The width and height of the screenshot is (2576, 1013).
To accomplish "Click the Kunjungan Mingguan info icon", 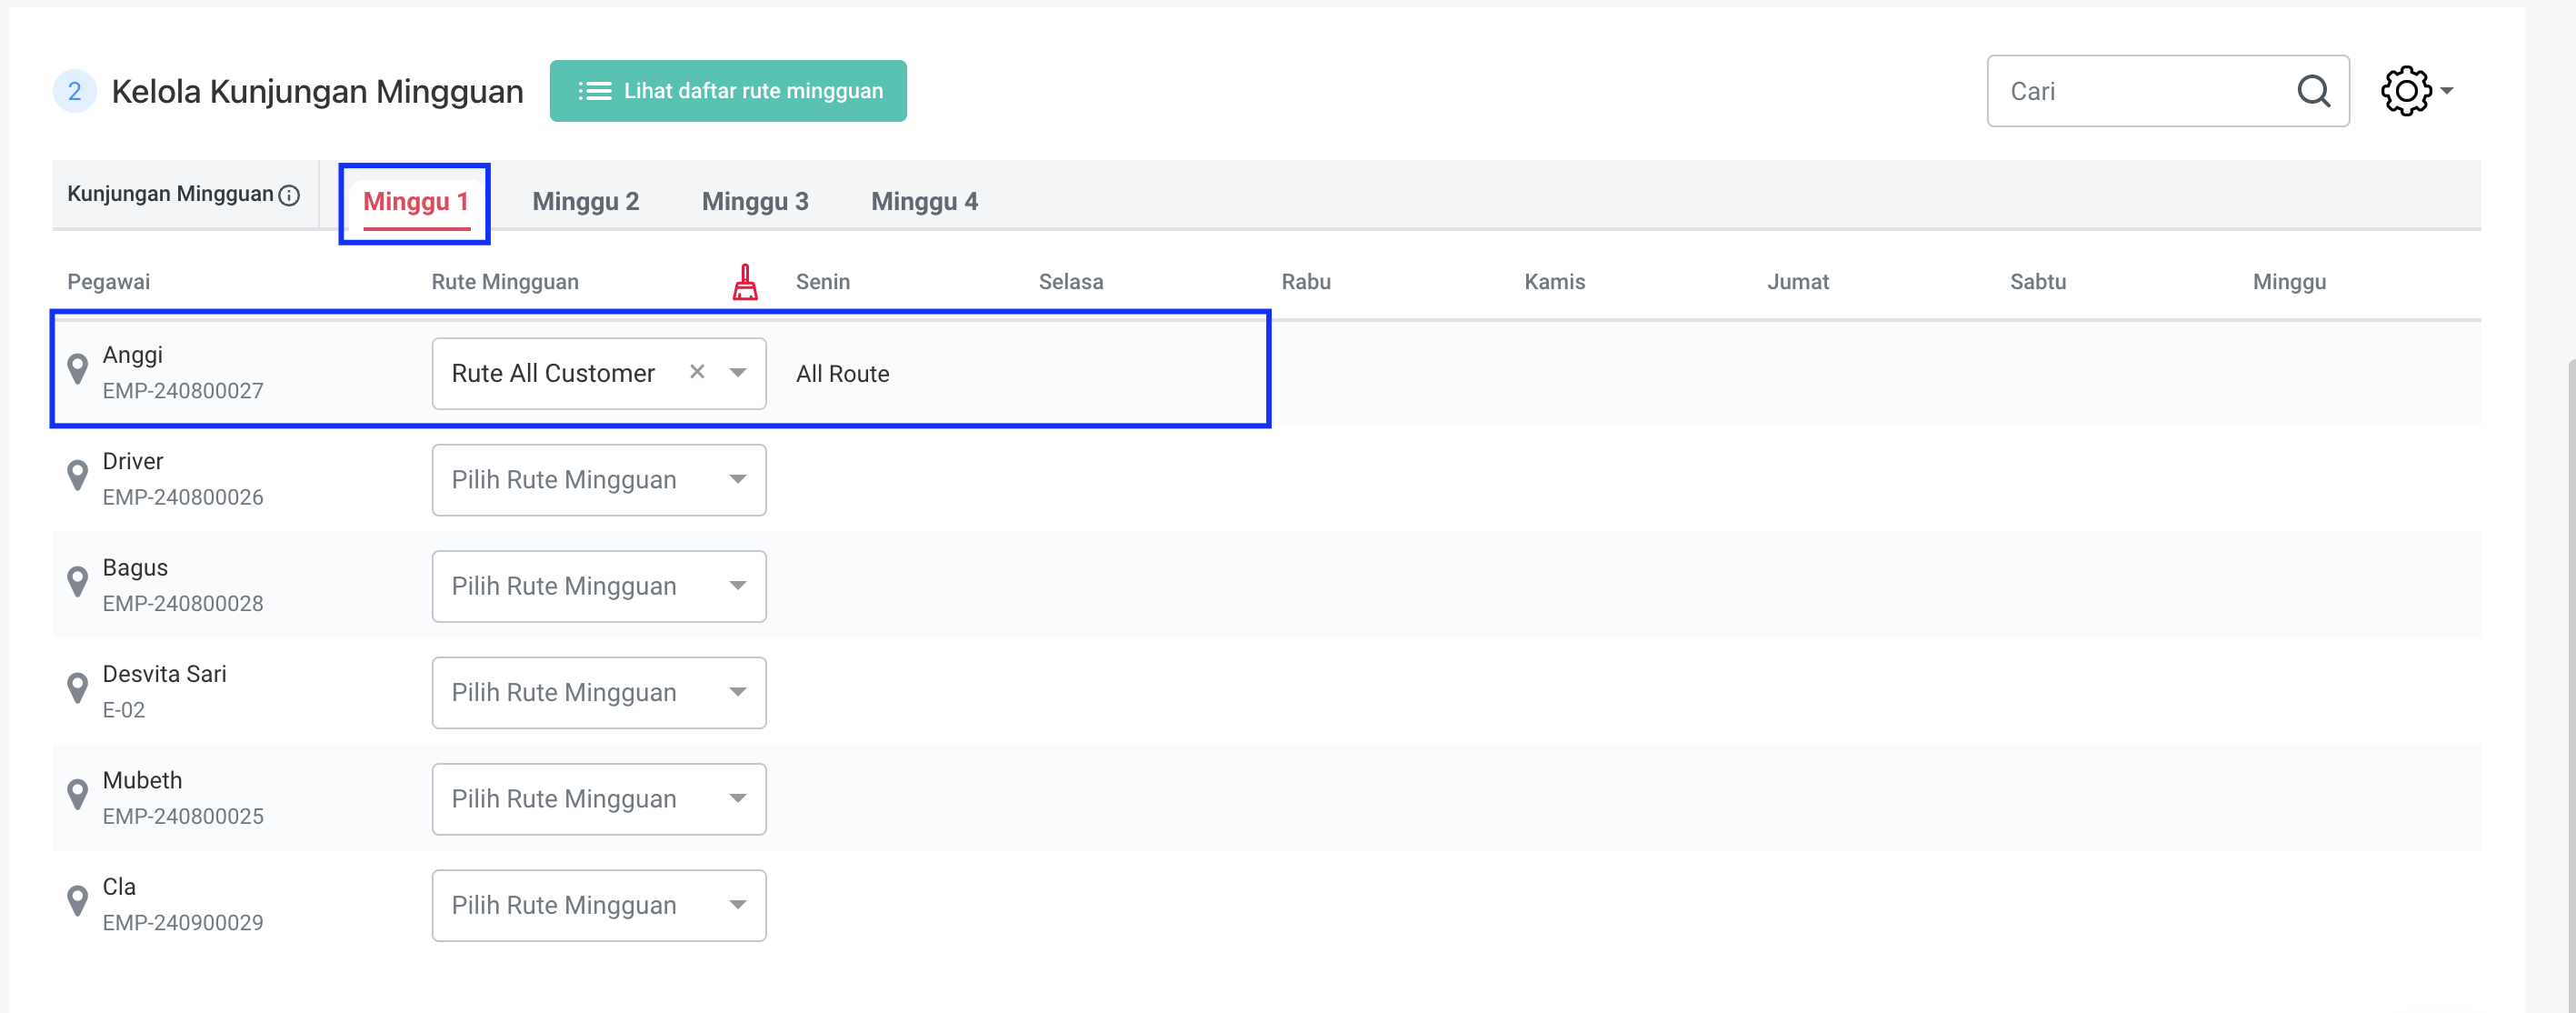I will [289, 196].
